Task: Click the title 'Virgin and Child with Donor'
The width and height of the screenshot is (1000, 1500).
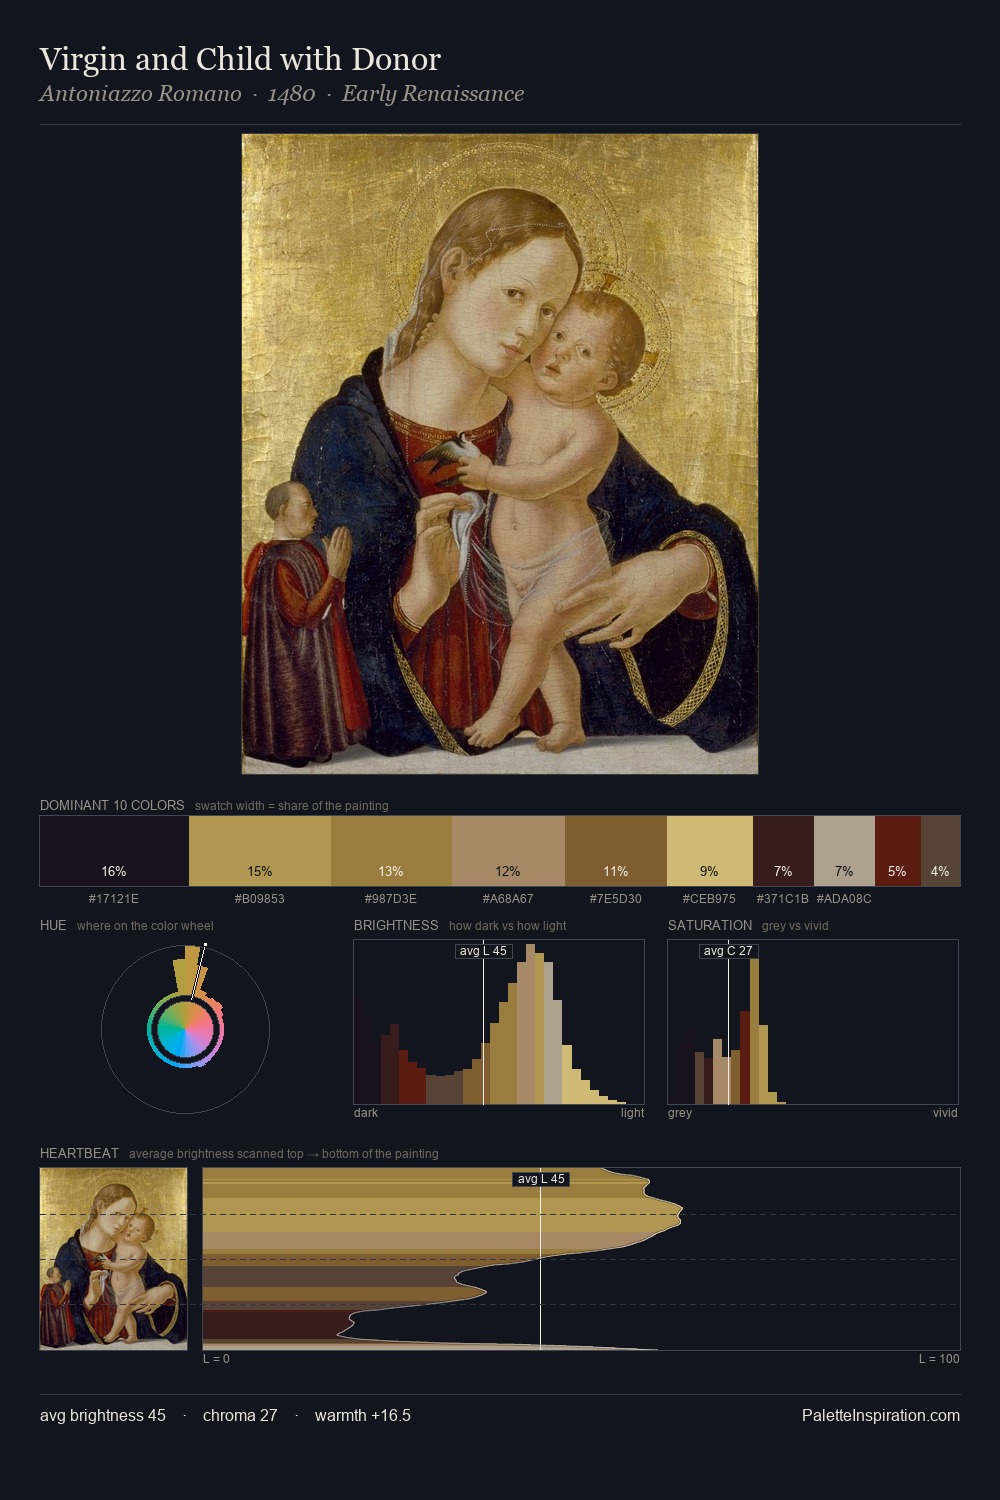Action: [x=240, y=59]
